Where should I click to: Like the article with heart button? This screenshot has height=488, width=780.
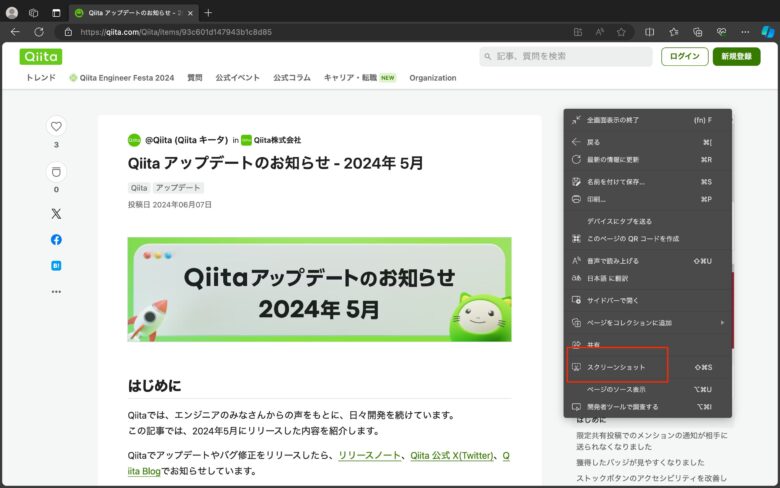pos(56,126)
